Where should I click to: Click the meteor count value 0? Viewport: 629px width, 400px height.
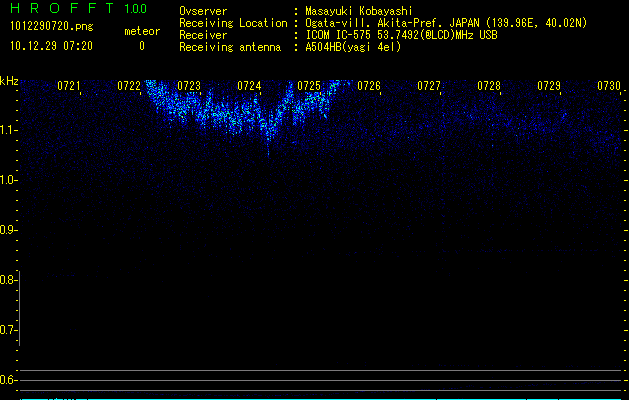click(142, 46)
